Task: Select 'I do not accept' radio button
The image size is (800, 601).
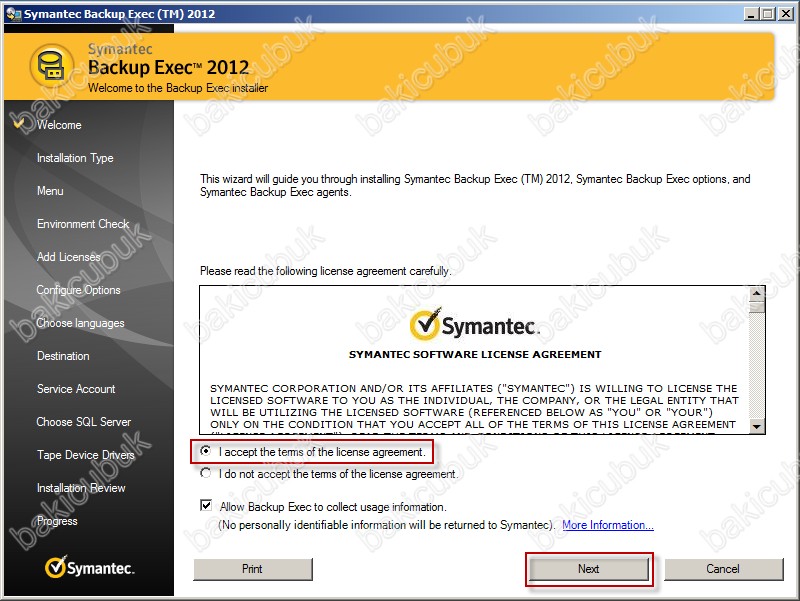Action: pyautogui.click(x=206, y=473)
